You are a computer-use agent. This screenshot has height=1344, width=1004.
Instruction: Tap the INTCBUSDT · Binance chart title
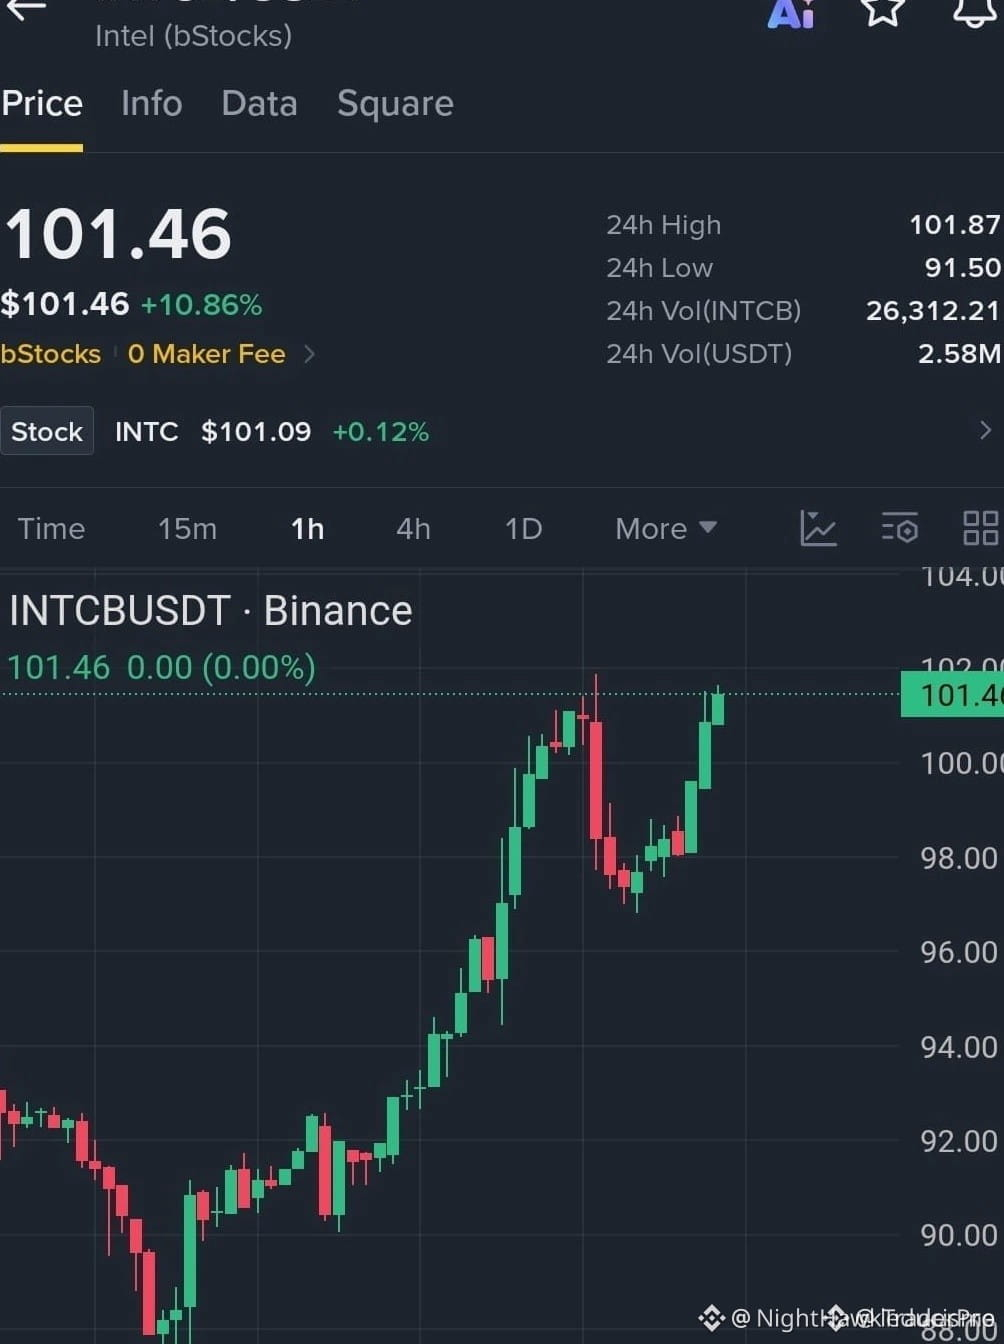(210, 611)
